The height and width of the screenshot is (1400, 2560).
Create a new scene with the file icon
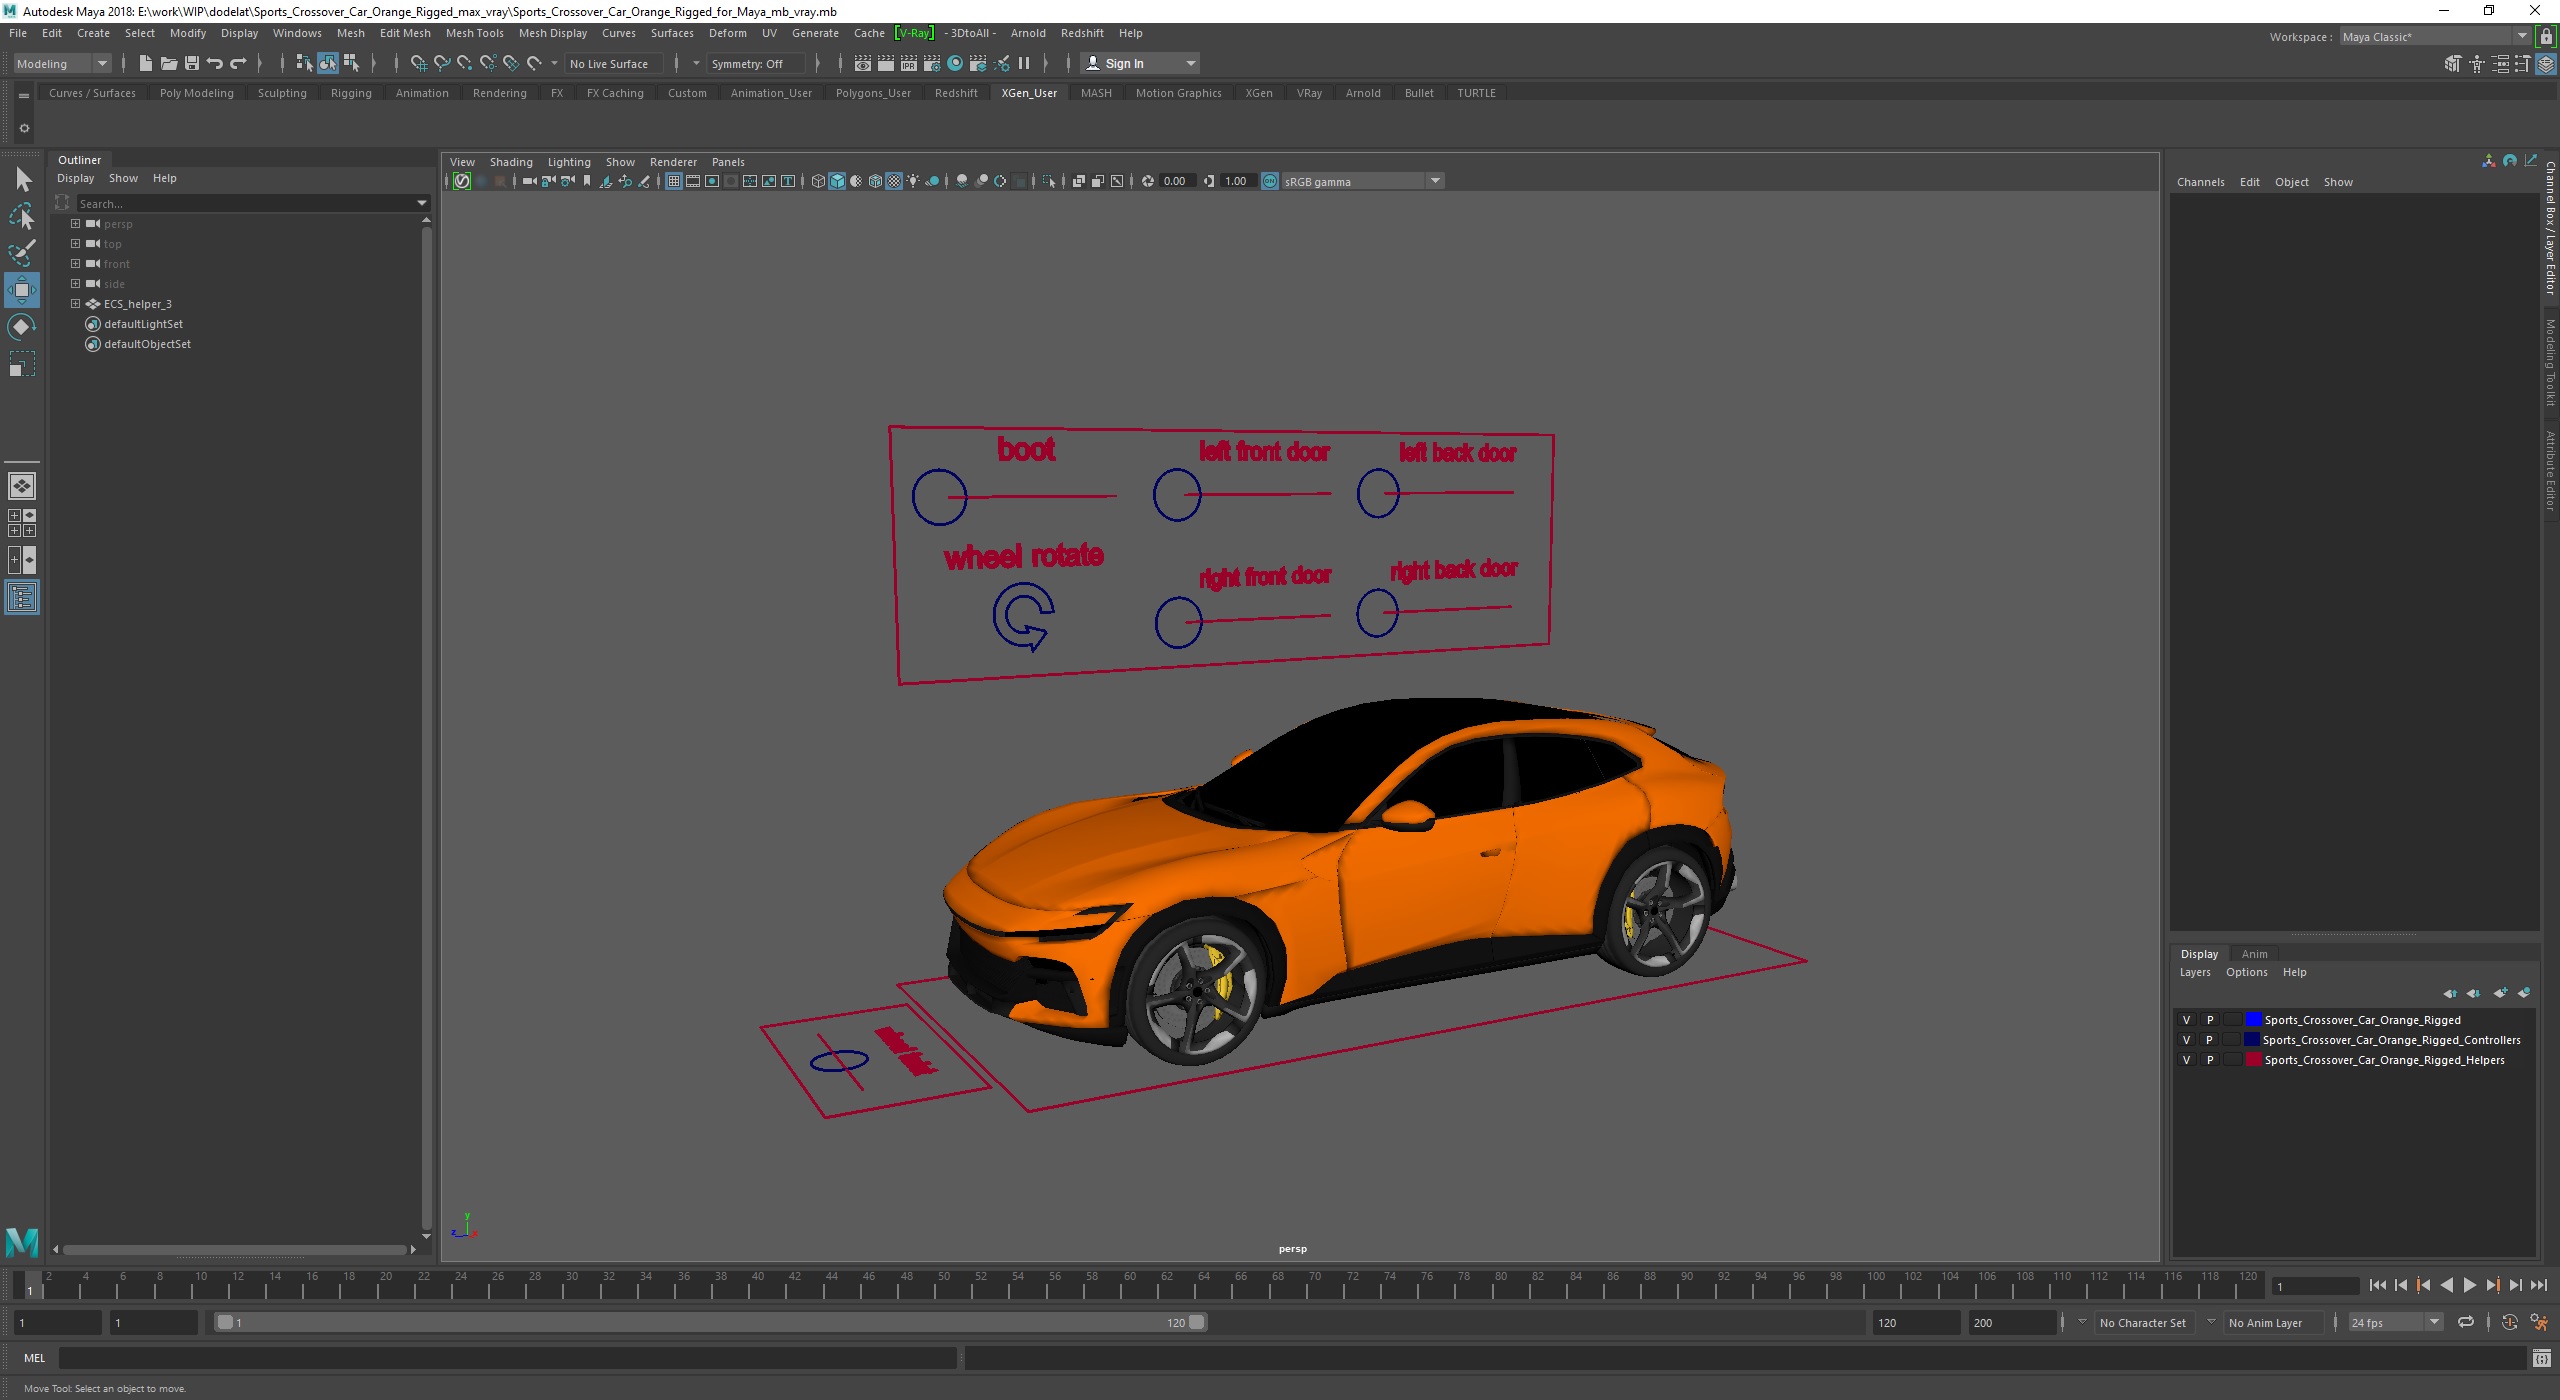146,64
